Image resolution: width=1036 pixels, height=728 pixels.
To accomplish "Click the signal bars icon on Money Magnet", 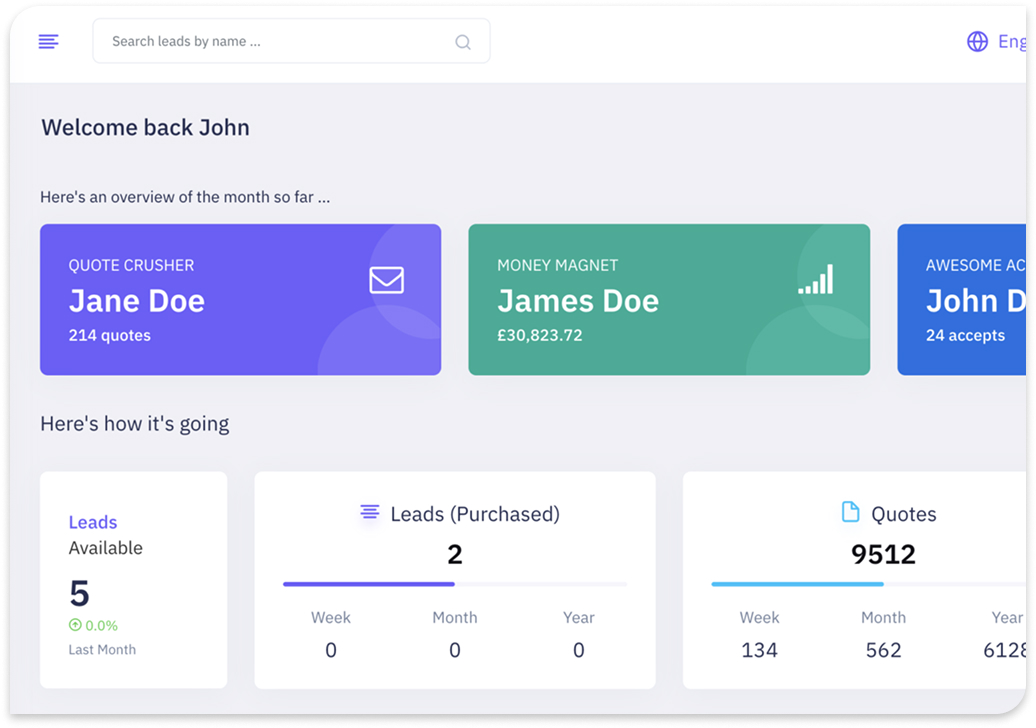I will pyautogui.click(x=816, y=280).
